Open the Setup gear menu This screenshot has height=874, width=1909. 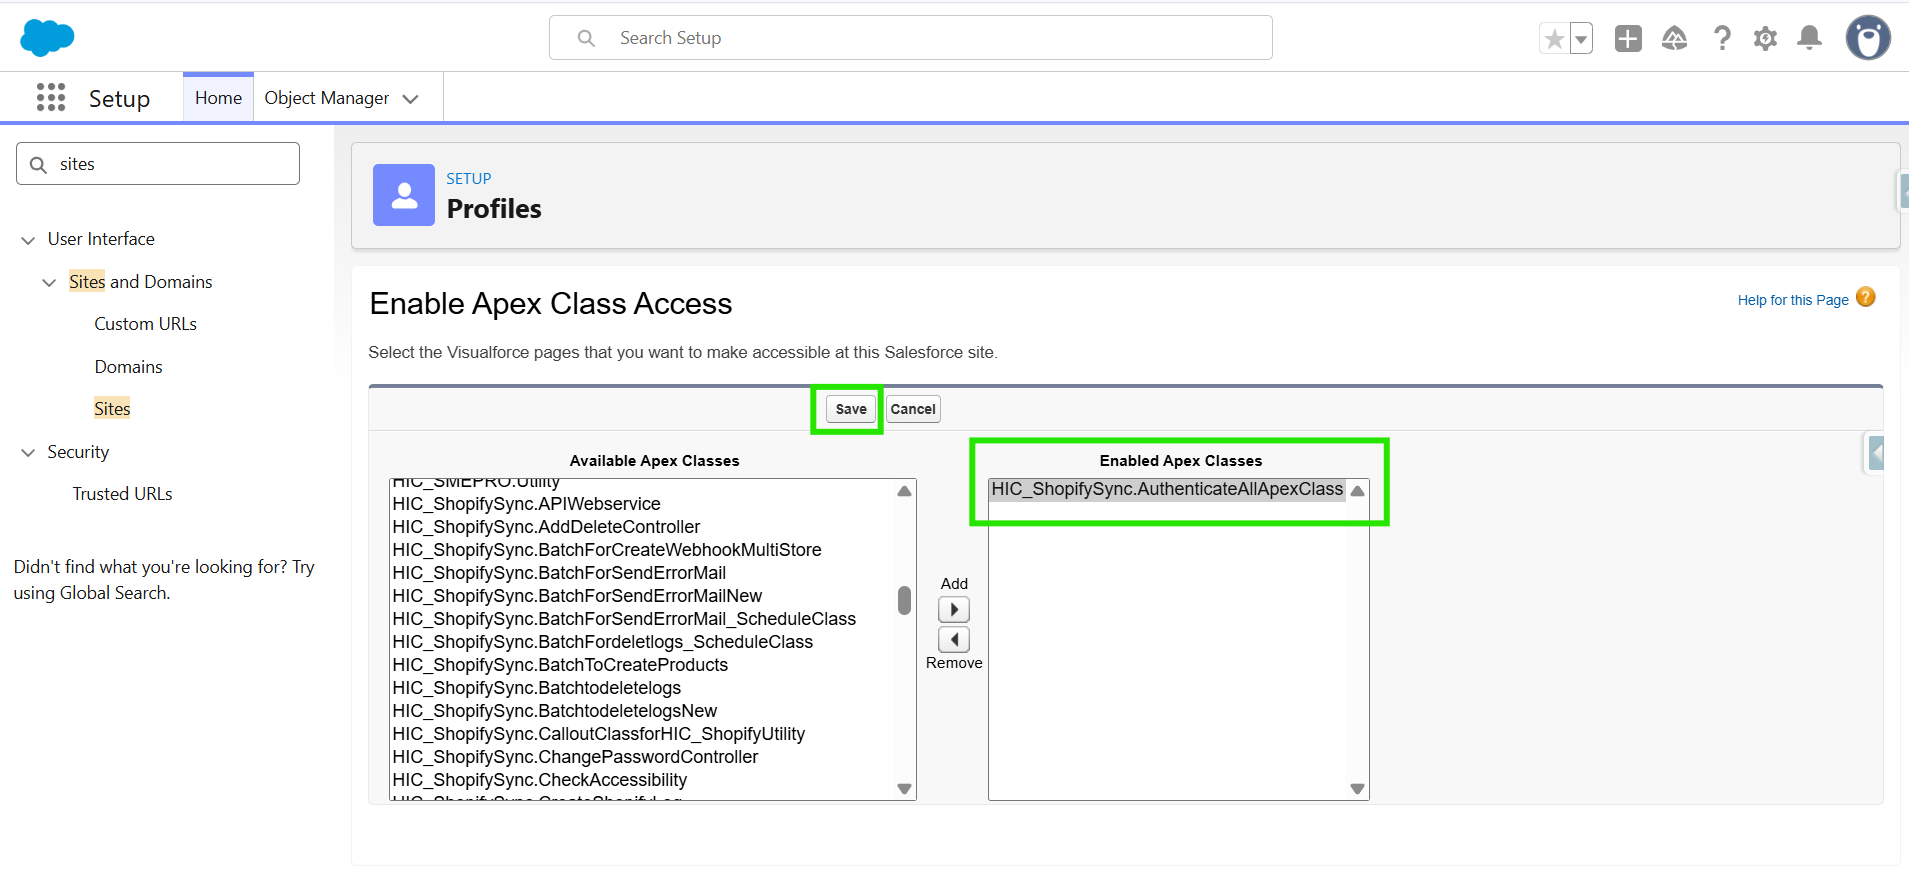[1765, 39]
